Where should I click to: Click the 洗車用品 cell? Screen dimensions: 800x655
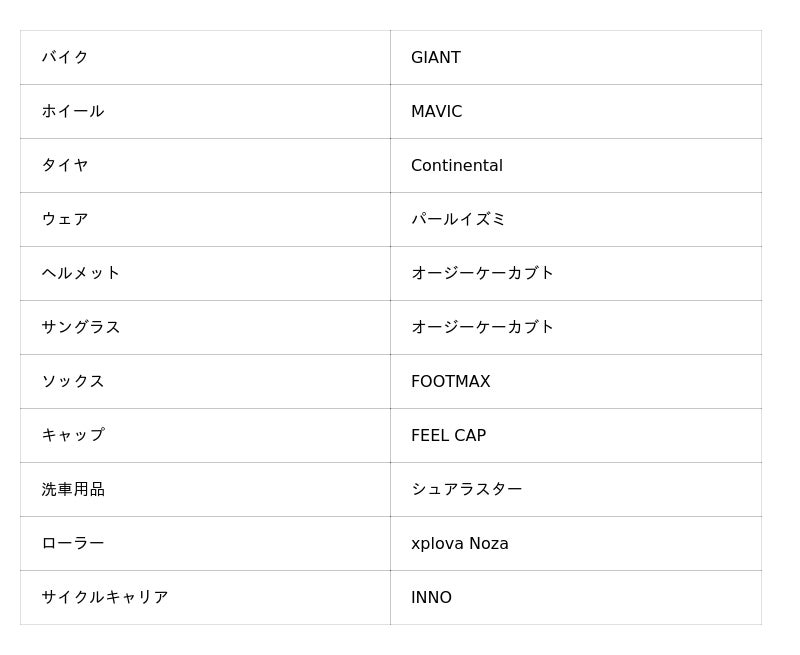73,489
